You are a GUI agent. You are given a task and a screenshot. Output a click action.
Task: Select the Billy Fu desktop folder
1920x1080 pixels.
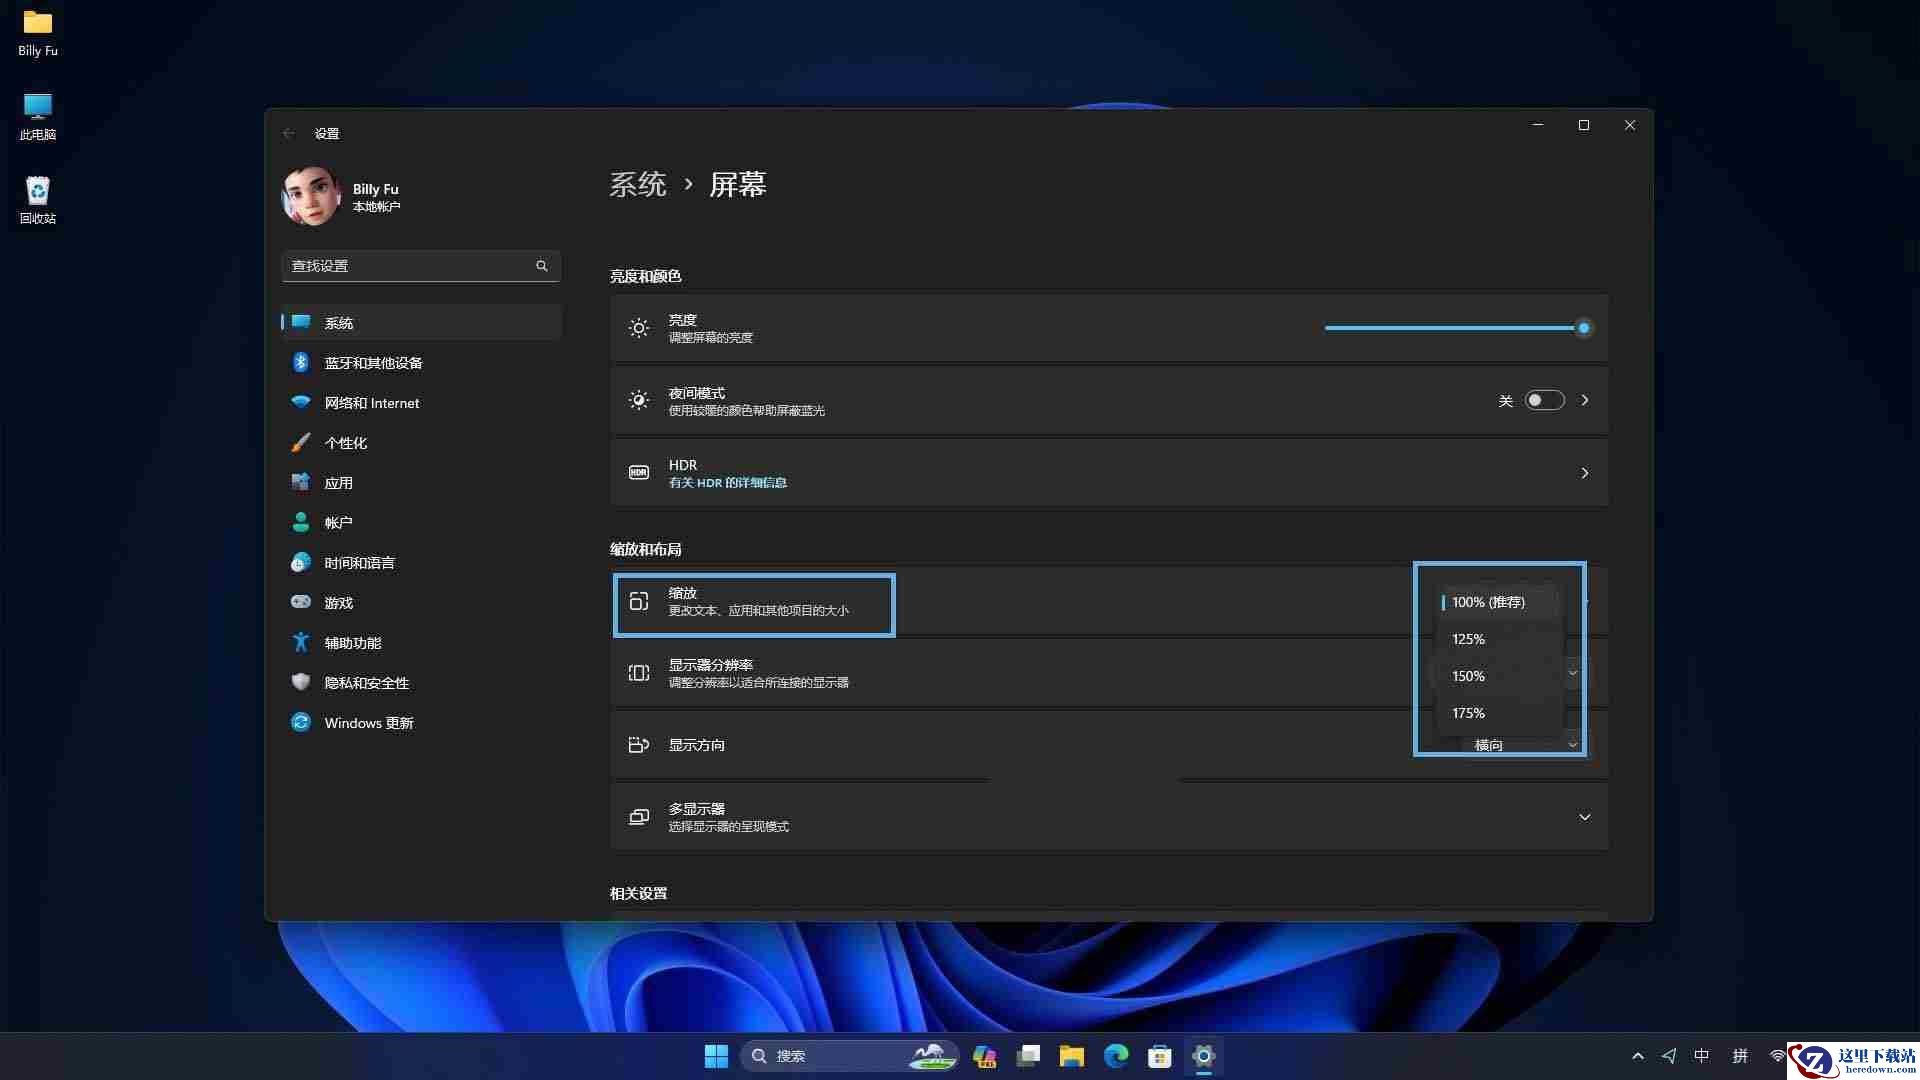(38, 33)
